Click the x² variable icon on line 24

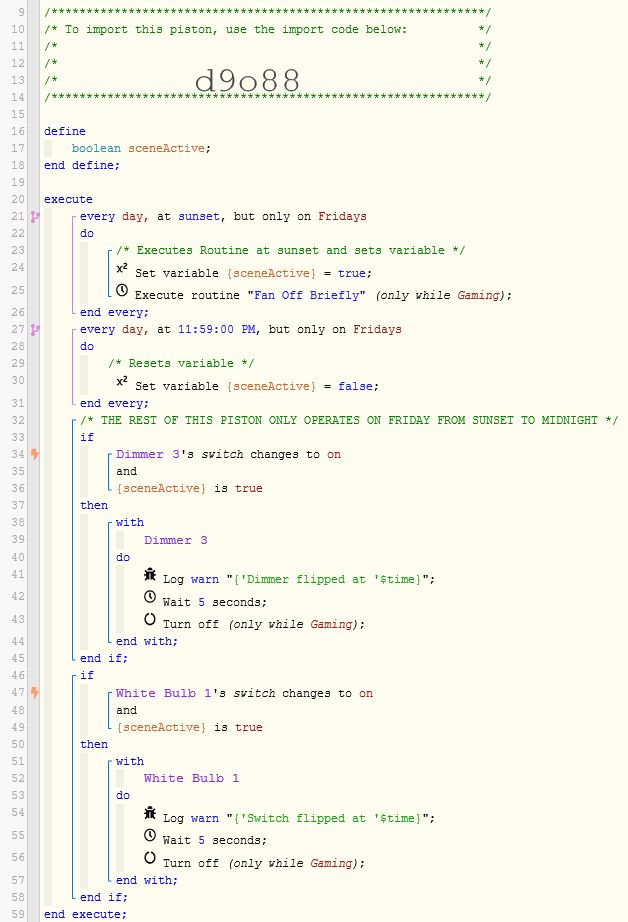(x=122, y=269)
